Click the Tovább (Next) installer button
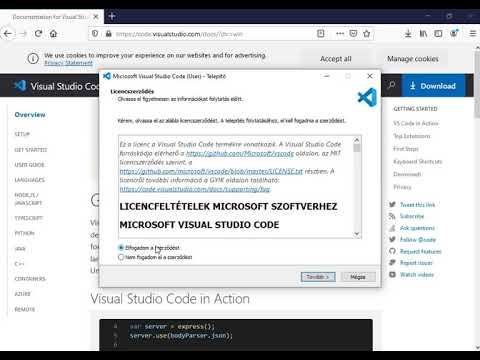 coord(318,277)
